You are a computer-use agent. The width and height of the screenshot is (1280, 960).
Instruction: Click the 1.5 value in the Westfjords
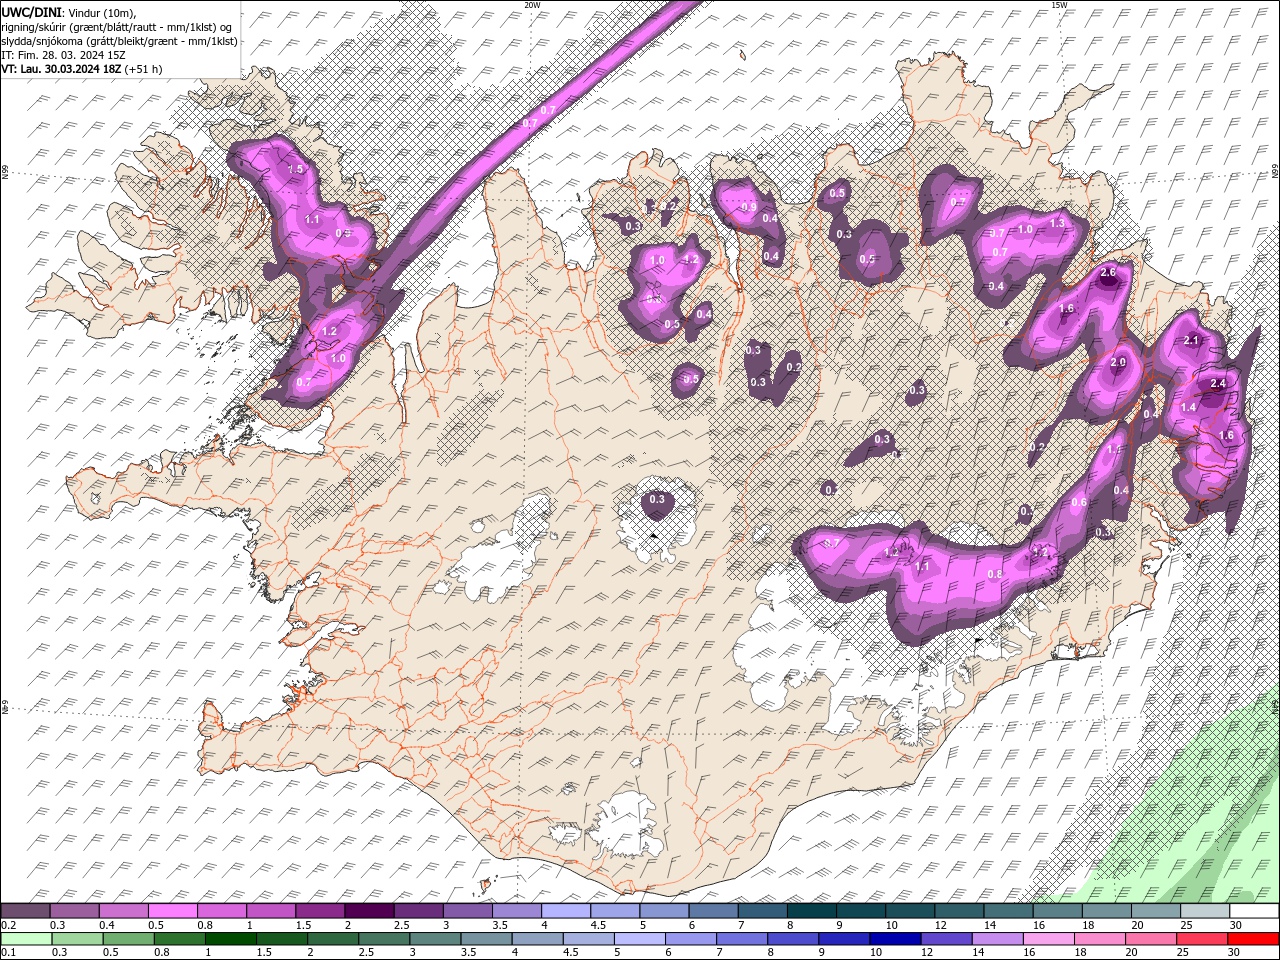point(296,170)
